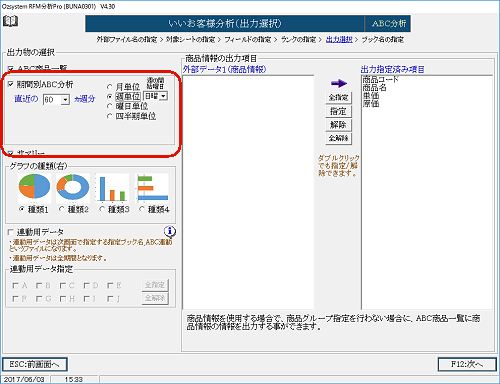The width and height of the screenshot is (500, 384).
Task: Pick the column chart thumbnail 種類3
Action: point(112,187)
